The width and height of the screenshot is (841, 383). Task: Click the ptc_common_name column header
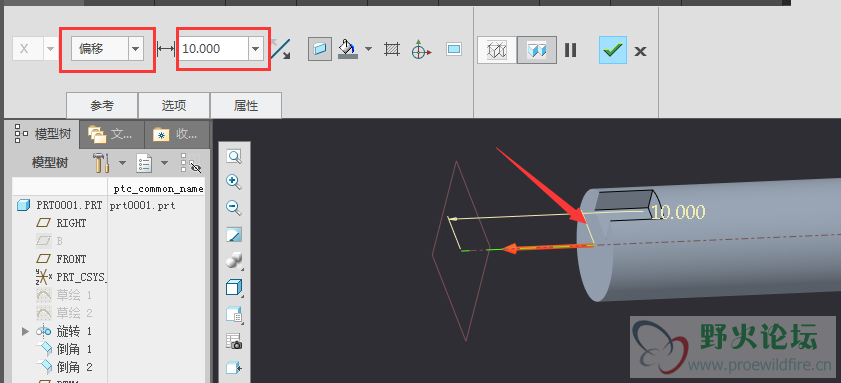click(x=158, y=188)
